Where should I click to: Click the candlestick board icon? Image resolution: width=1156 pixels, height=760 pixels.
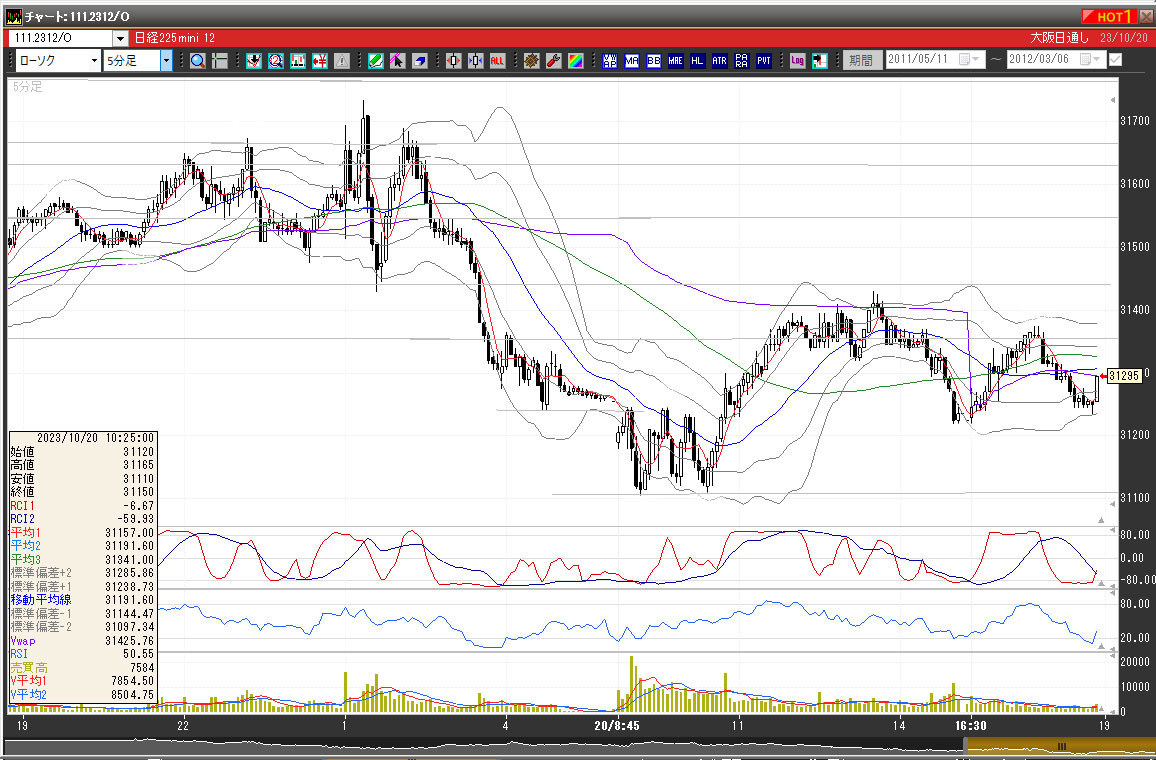298,60
